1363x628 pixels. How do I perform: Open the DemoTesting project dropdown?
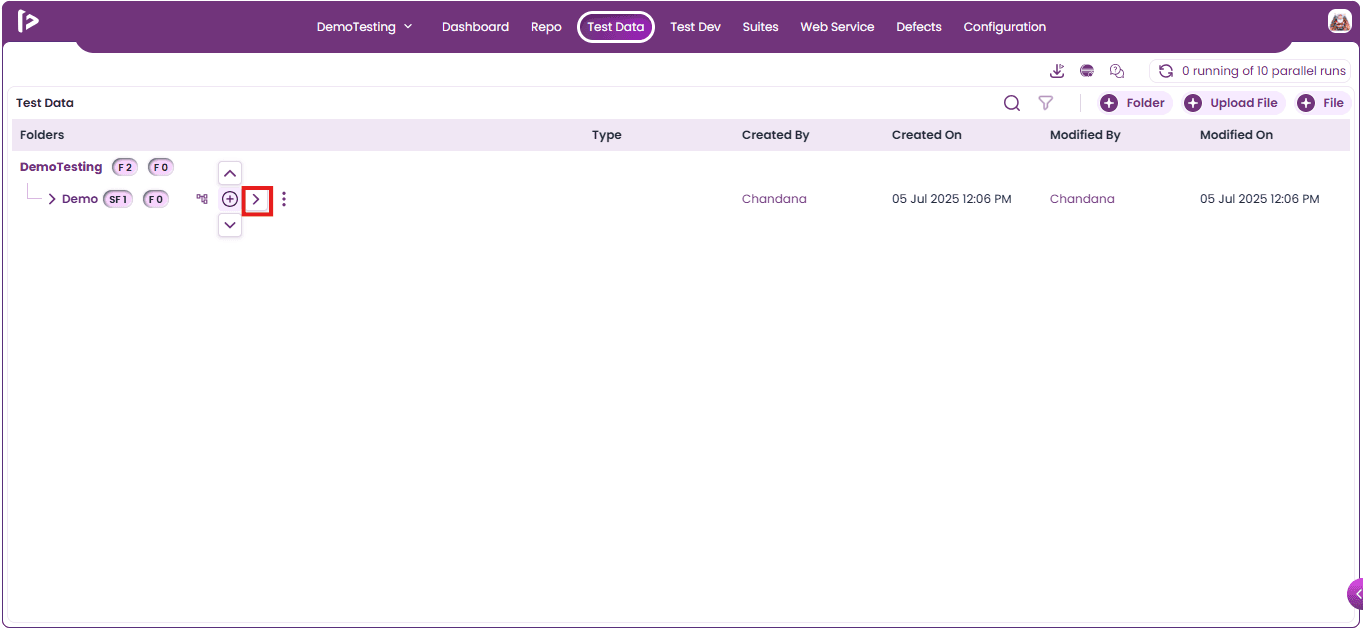point(365,27)
